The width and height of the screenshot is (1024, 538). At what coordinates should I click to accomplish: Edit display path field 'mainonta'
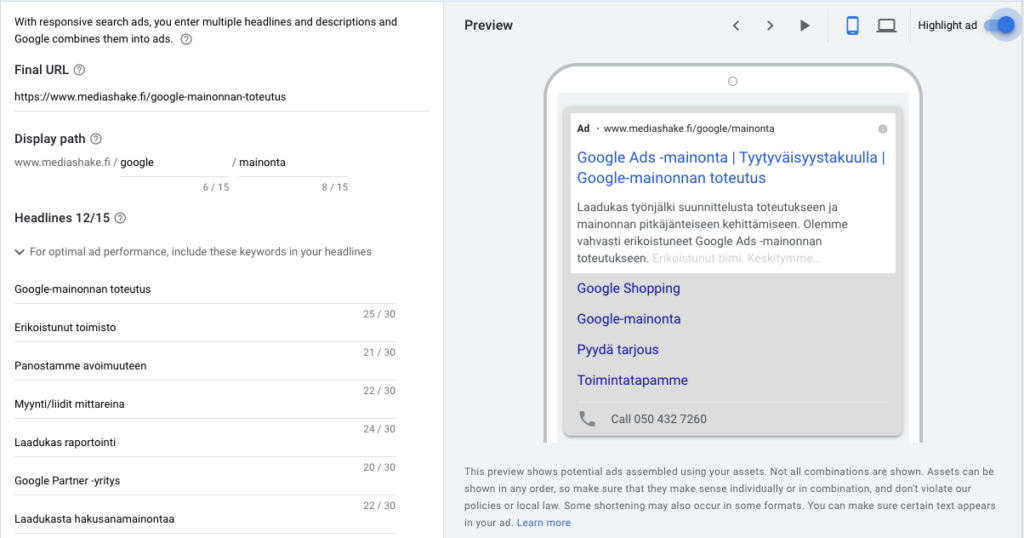click(x=293, y=163)
